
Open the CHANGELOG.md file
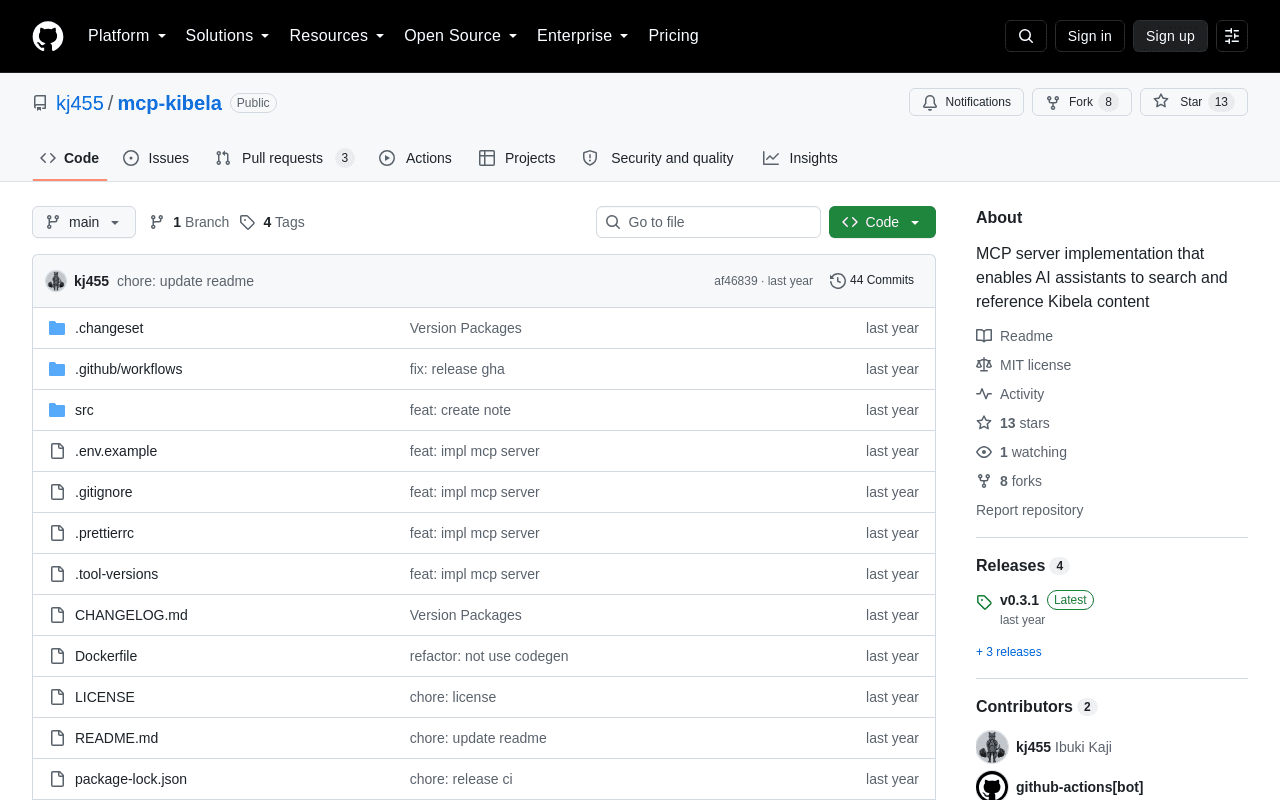pyautogui.click(x=131, y=615)
